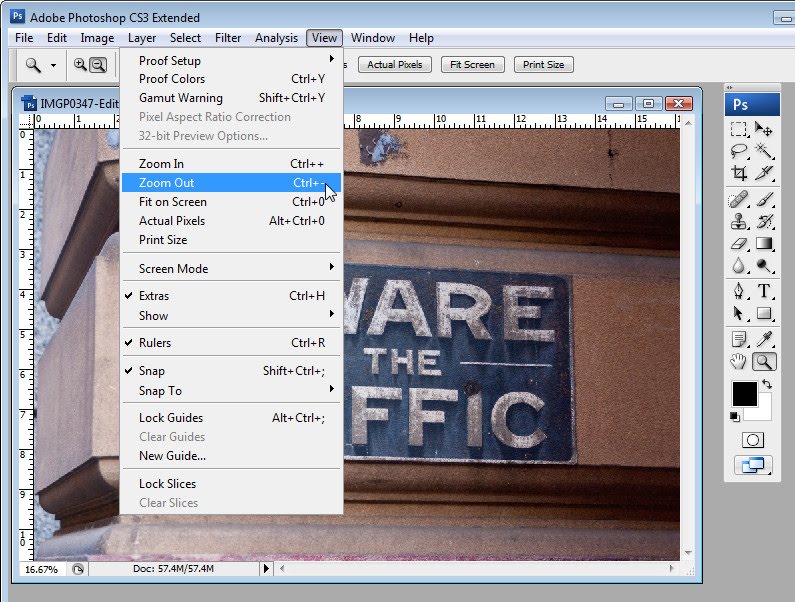
Task: Select the Move tool
Action: click(764, 129)
